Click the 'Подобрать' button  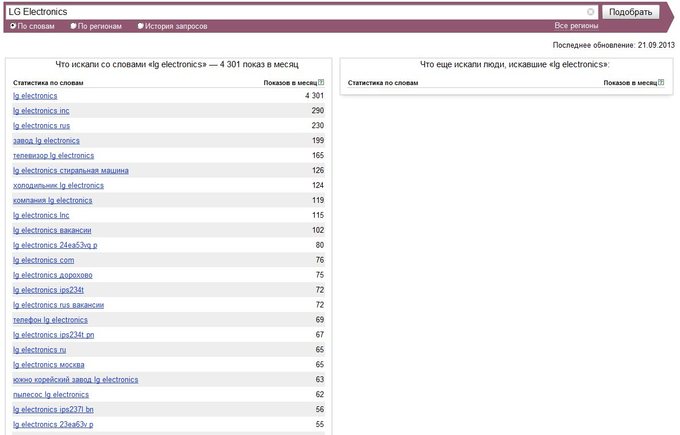[x=630, y=12]
